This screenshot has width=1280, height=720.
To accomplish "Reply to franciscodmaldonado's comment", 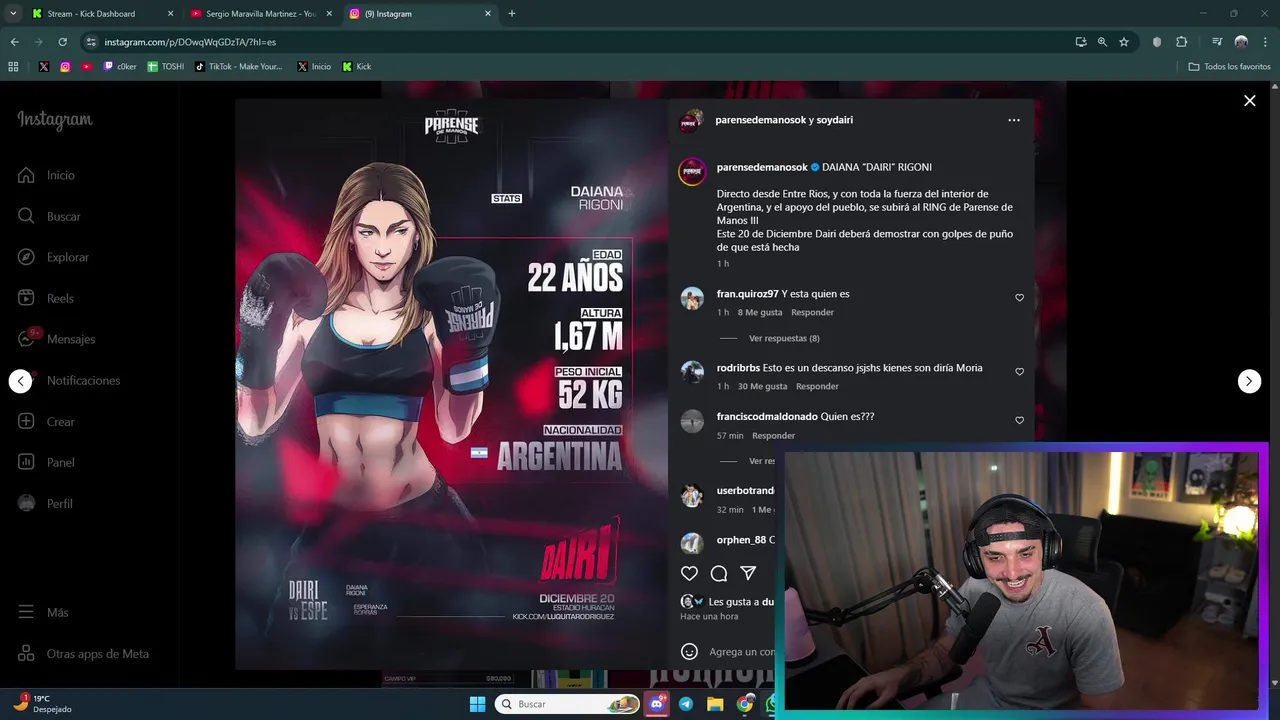I will pos(773,436).
